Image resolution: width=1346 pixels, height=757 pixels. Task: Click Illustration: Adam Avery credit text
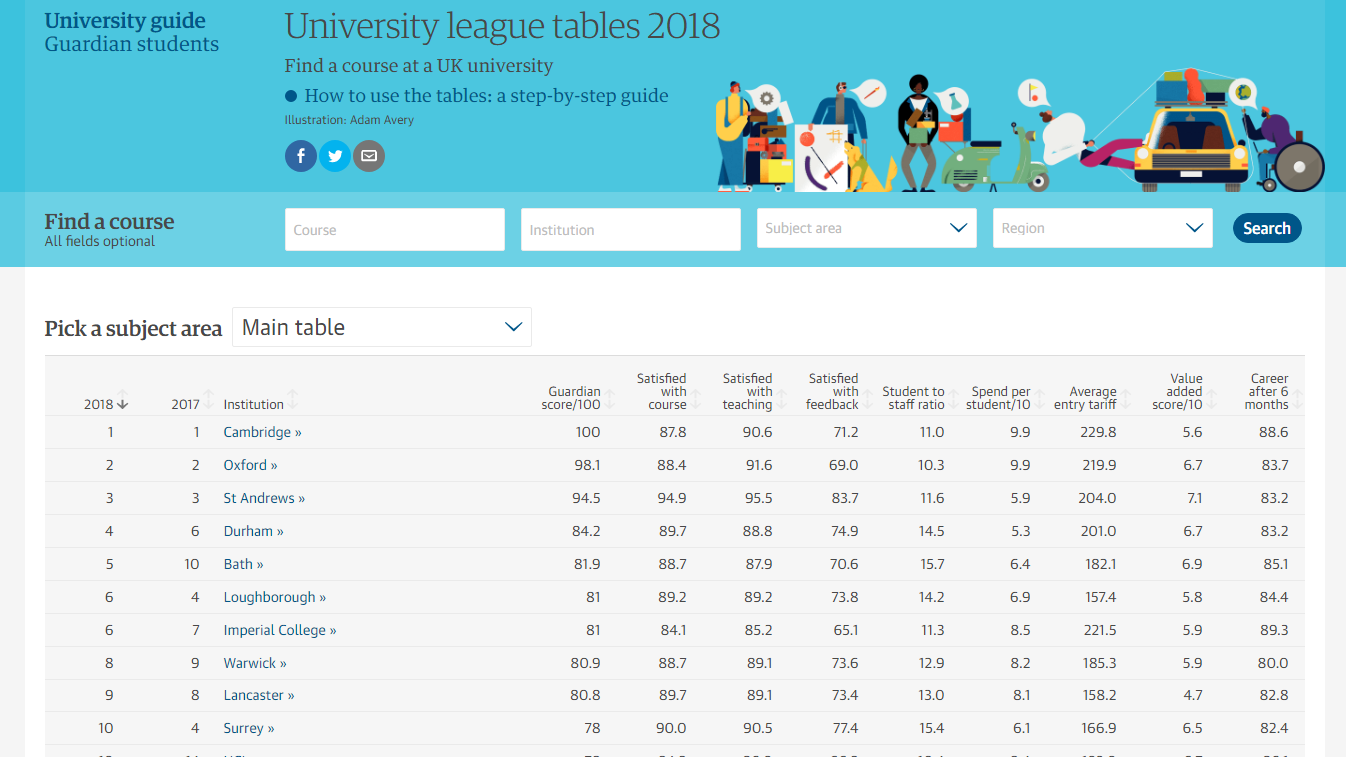[x=349, y=120]
